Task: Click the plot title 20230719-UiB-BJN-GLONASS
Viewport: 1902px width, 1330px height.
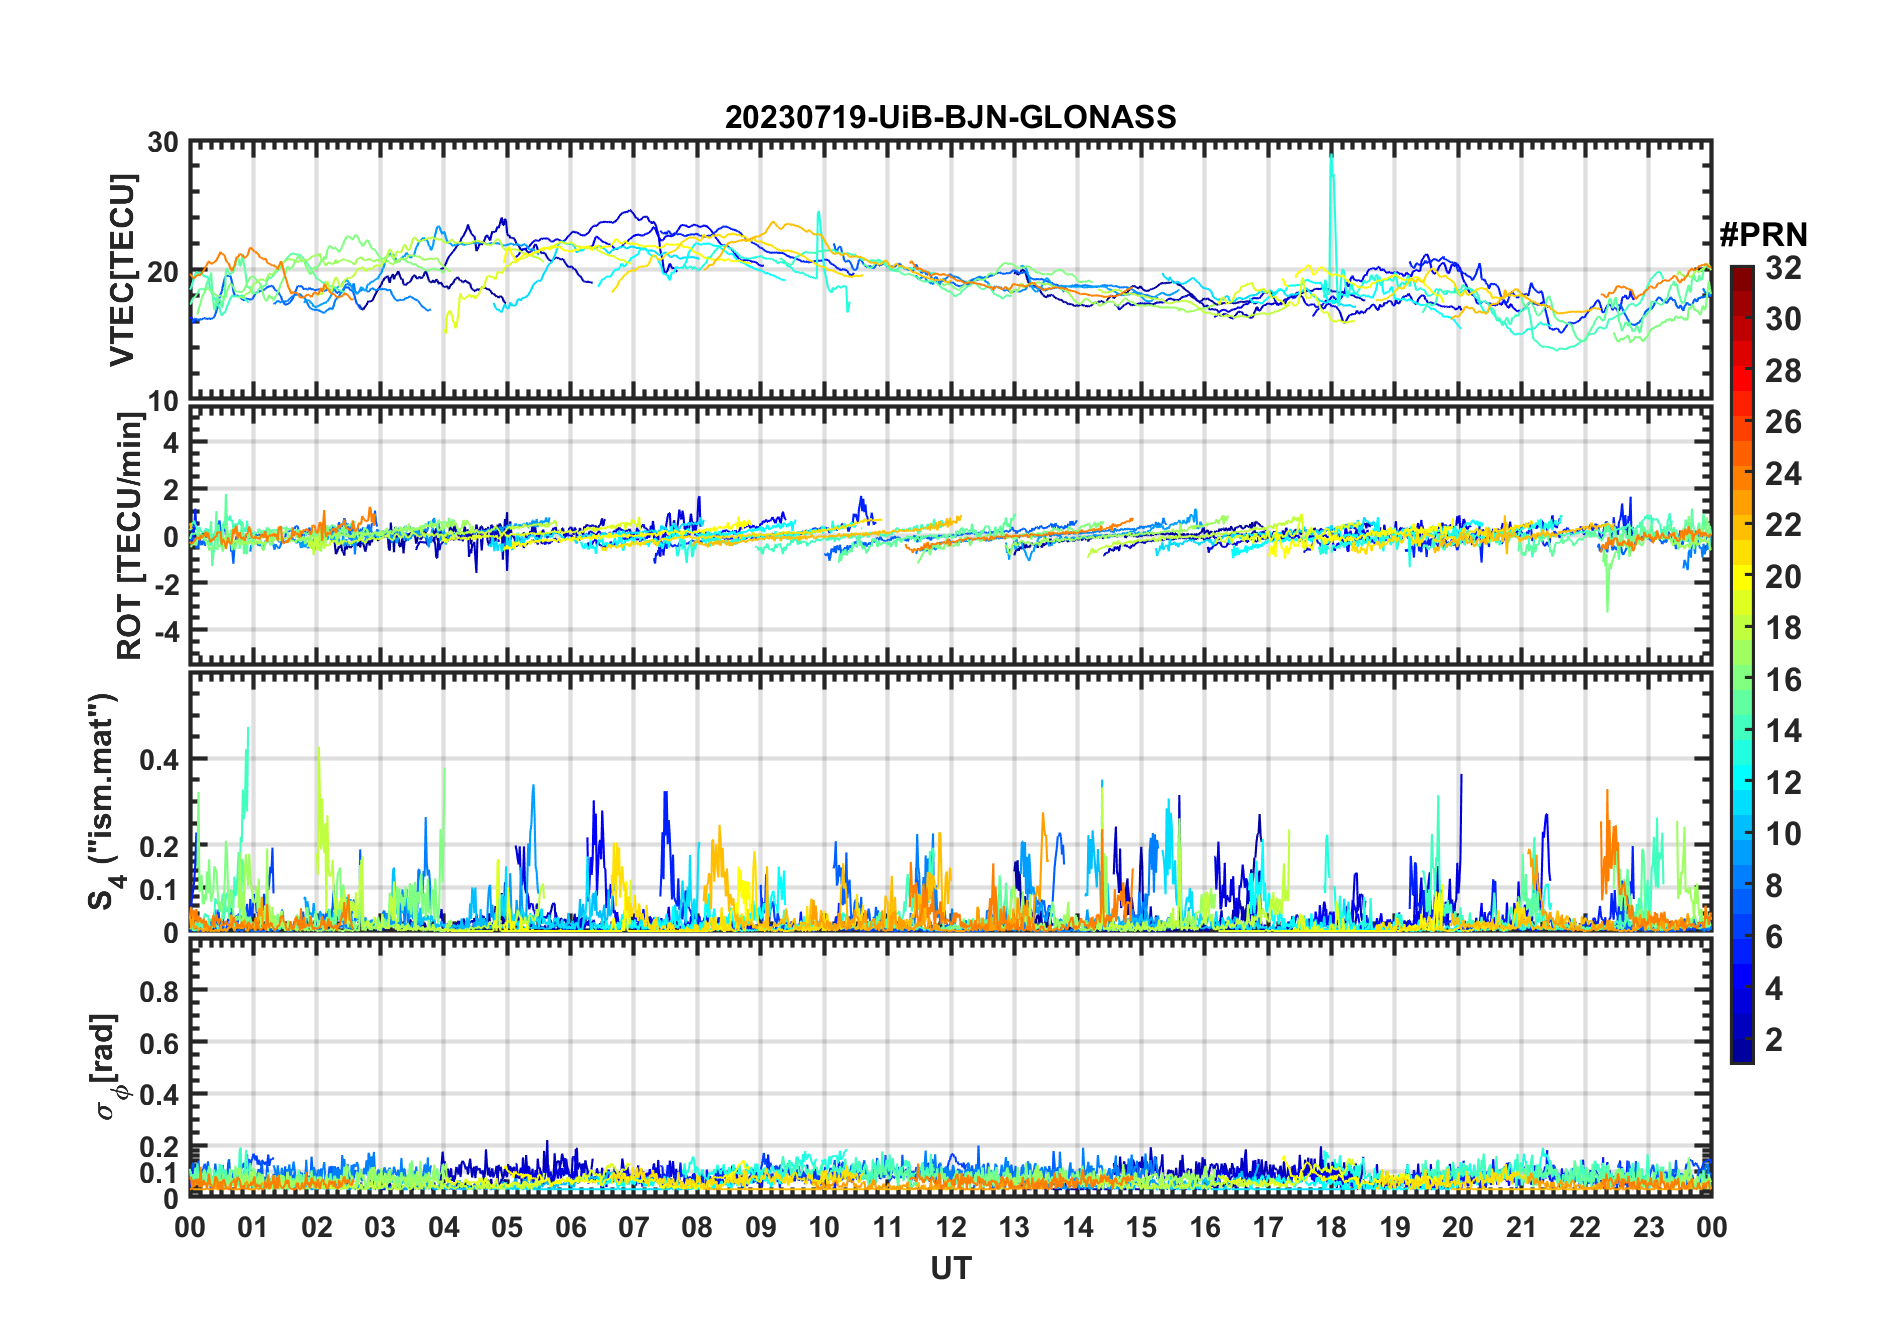Action: click(950, 117)
